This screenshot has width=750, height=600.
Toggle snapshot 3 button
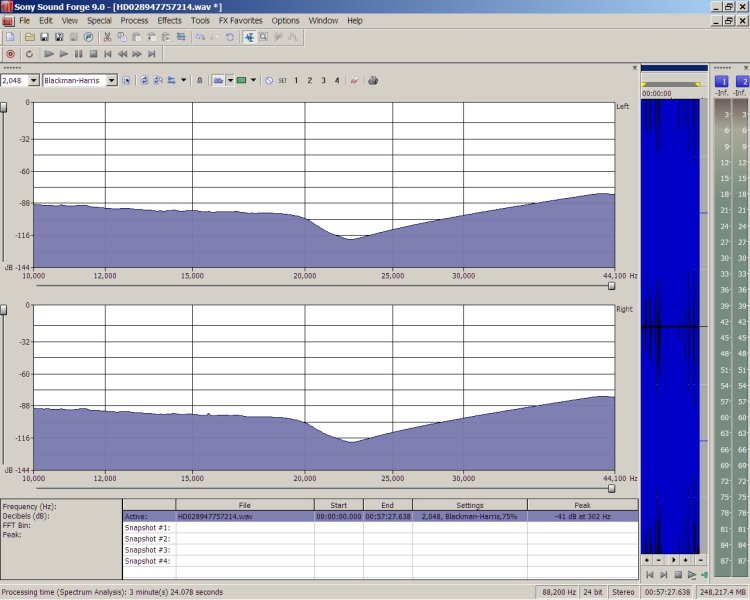pos(323,80)
